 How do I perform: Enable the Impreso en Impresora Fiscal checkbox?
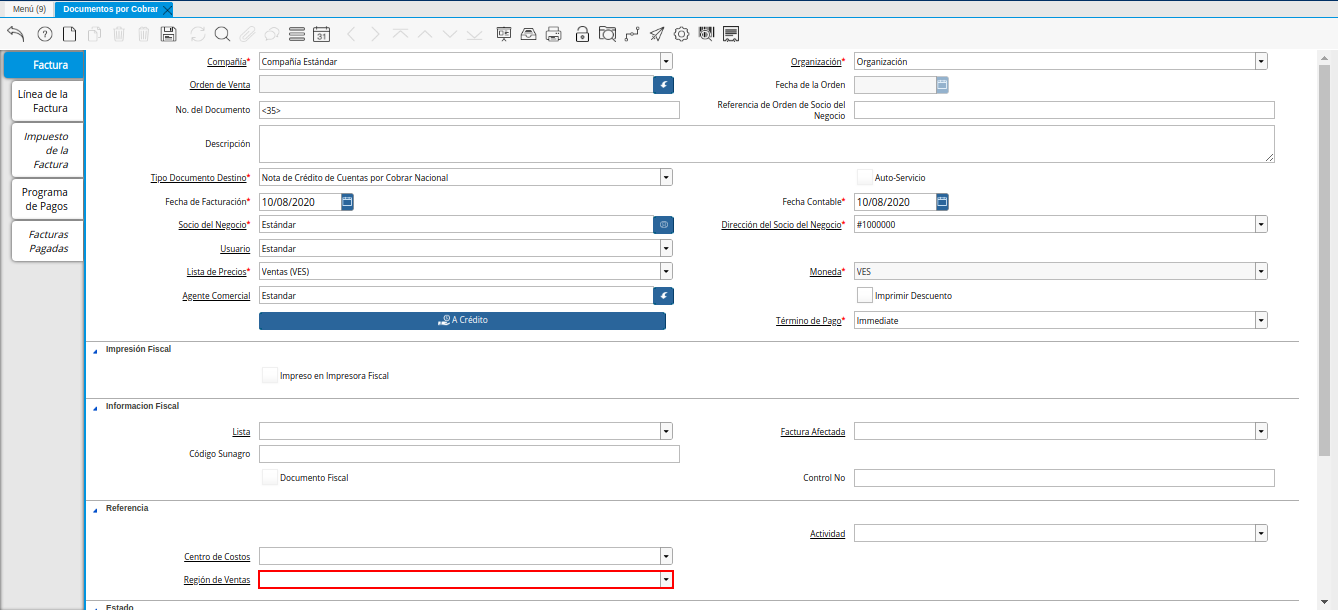click(x=270, y=376)
